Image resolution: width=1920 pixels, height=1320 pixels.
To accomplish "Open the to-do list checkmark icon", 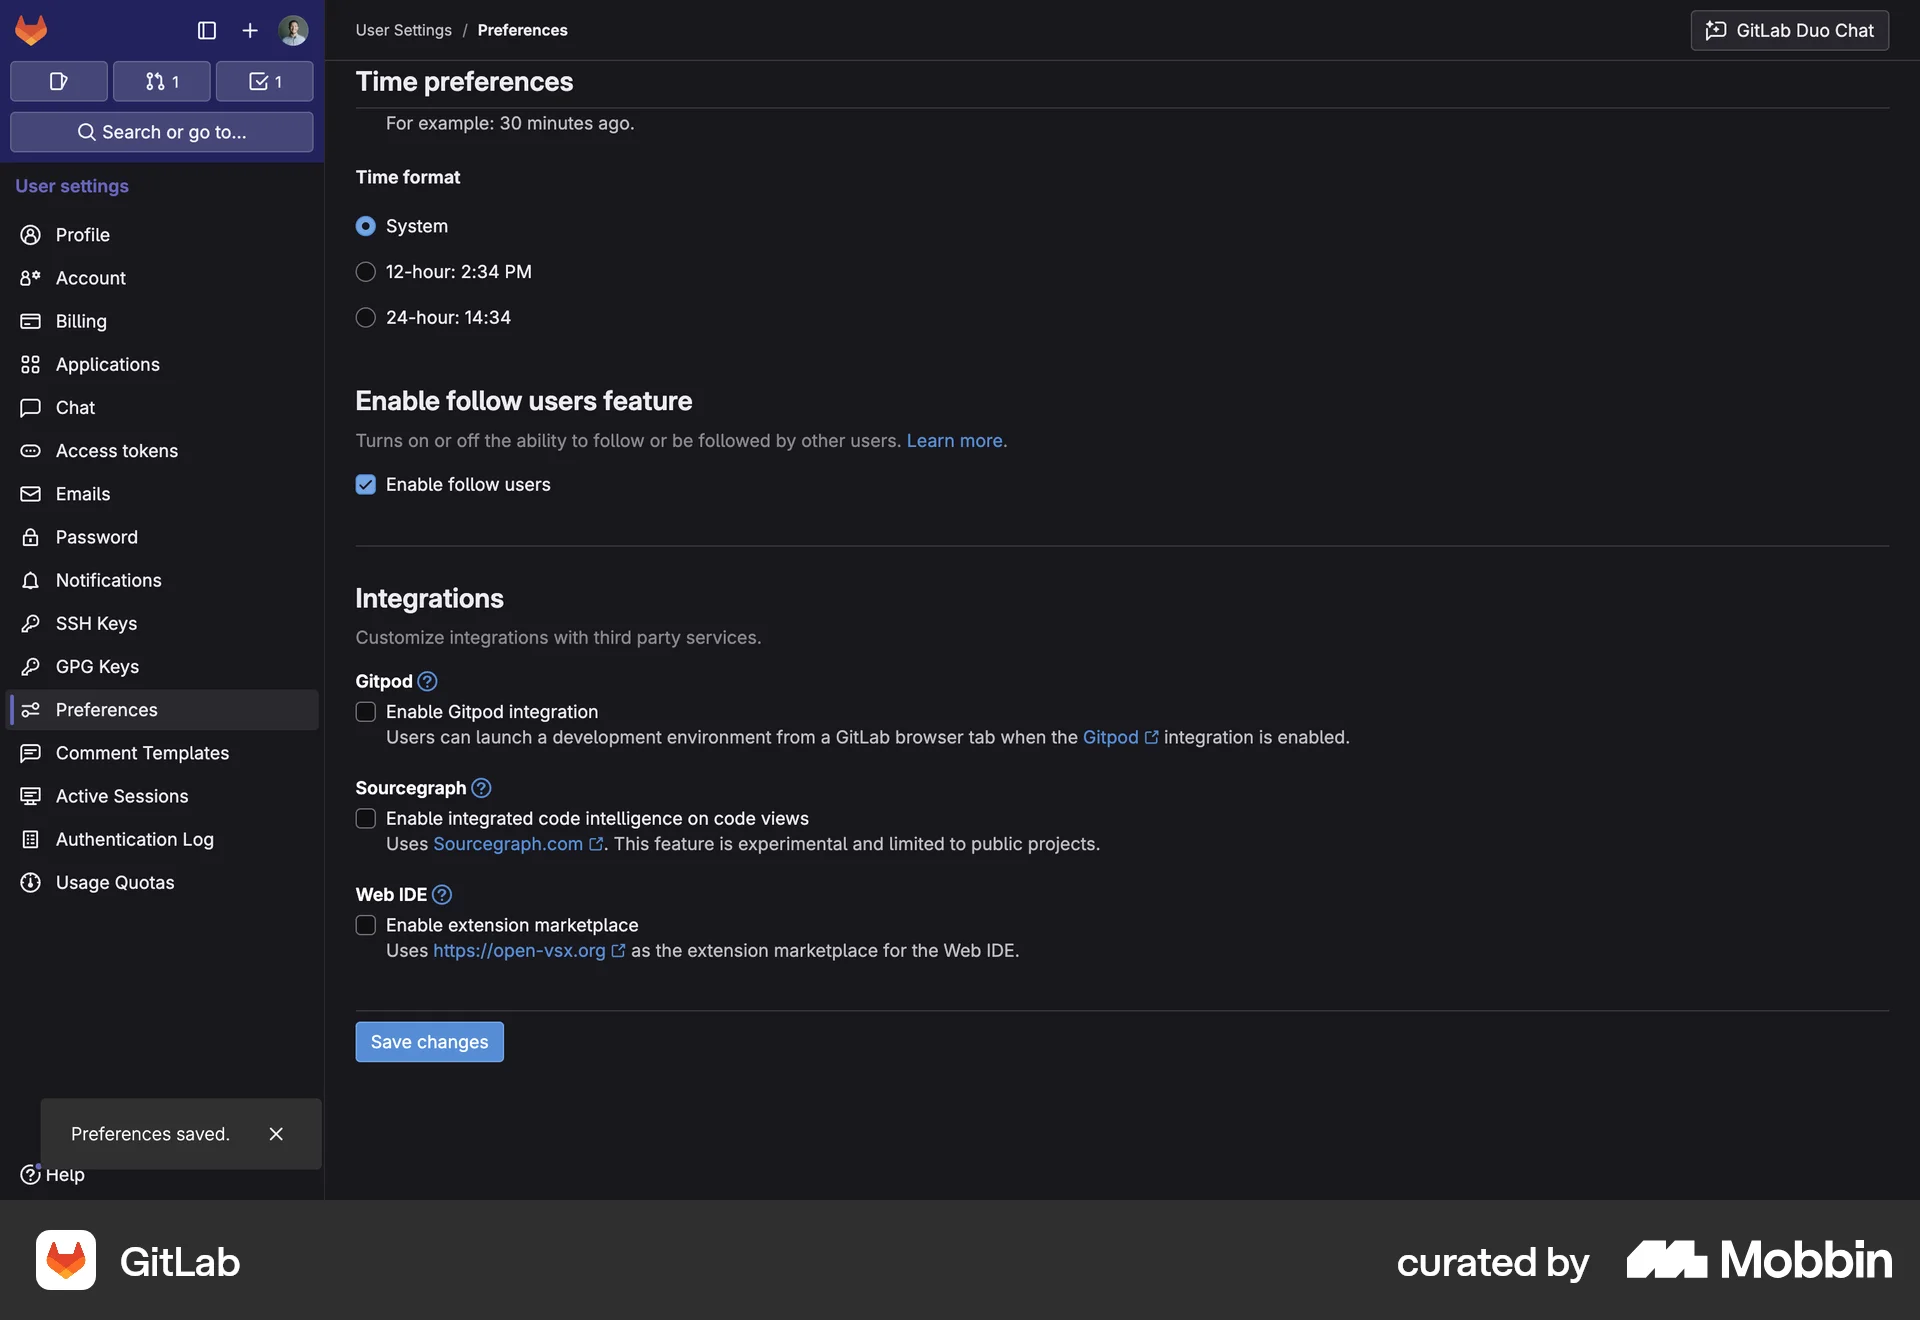I will click(x=264, y=81).
